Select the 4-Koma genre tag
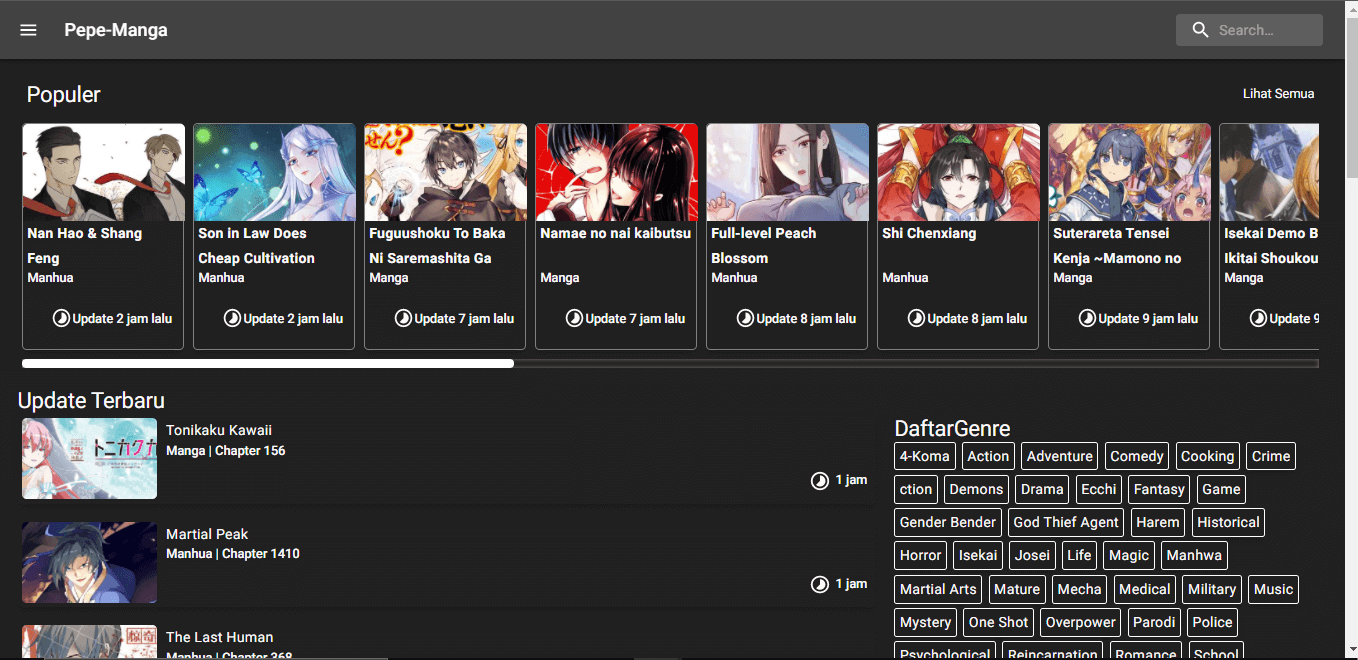The image size is (1358, 660). tap(925, 456)
